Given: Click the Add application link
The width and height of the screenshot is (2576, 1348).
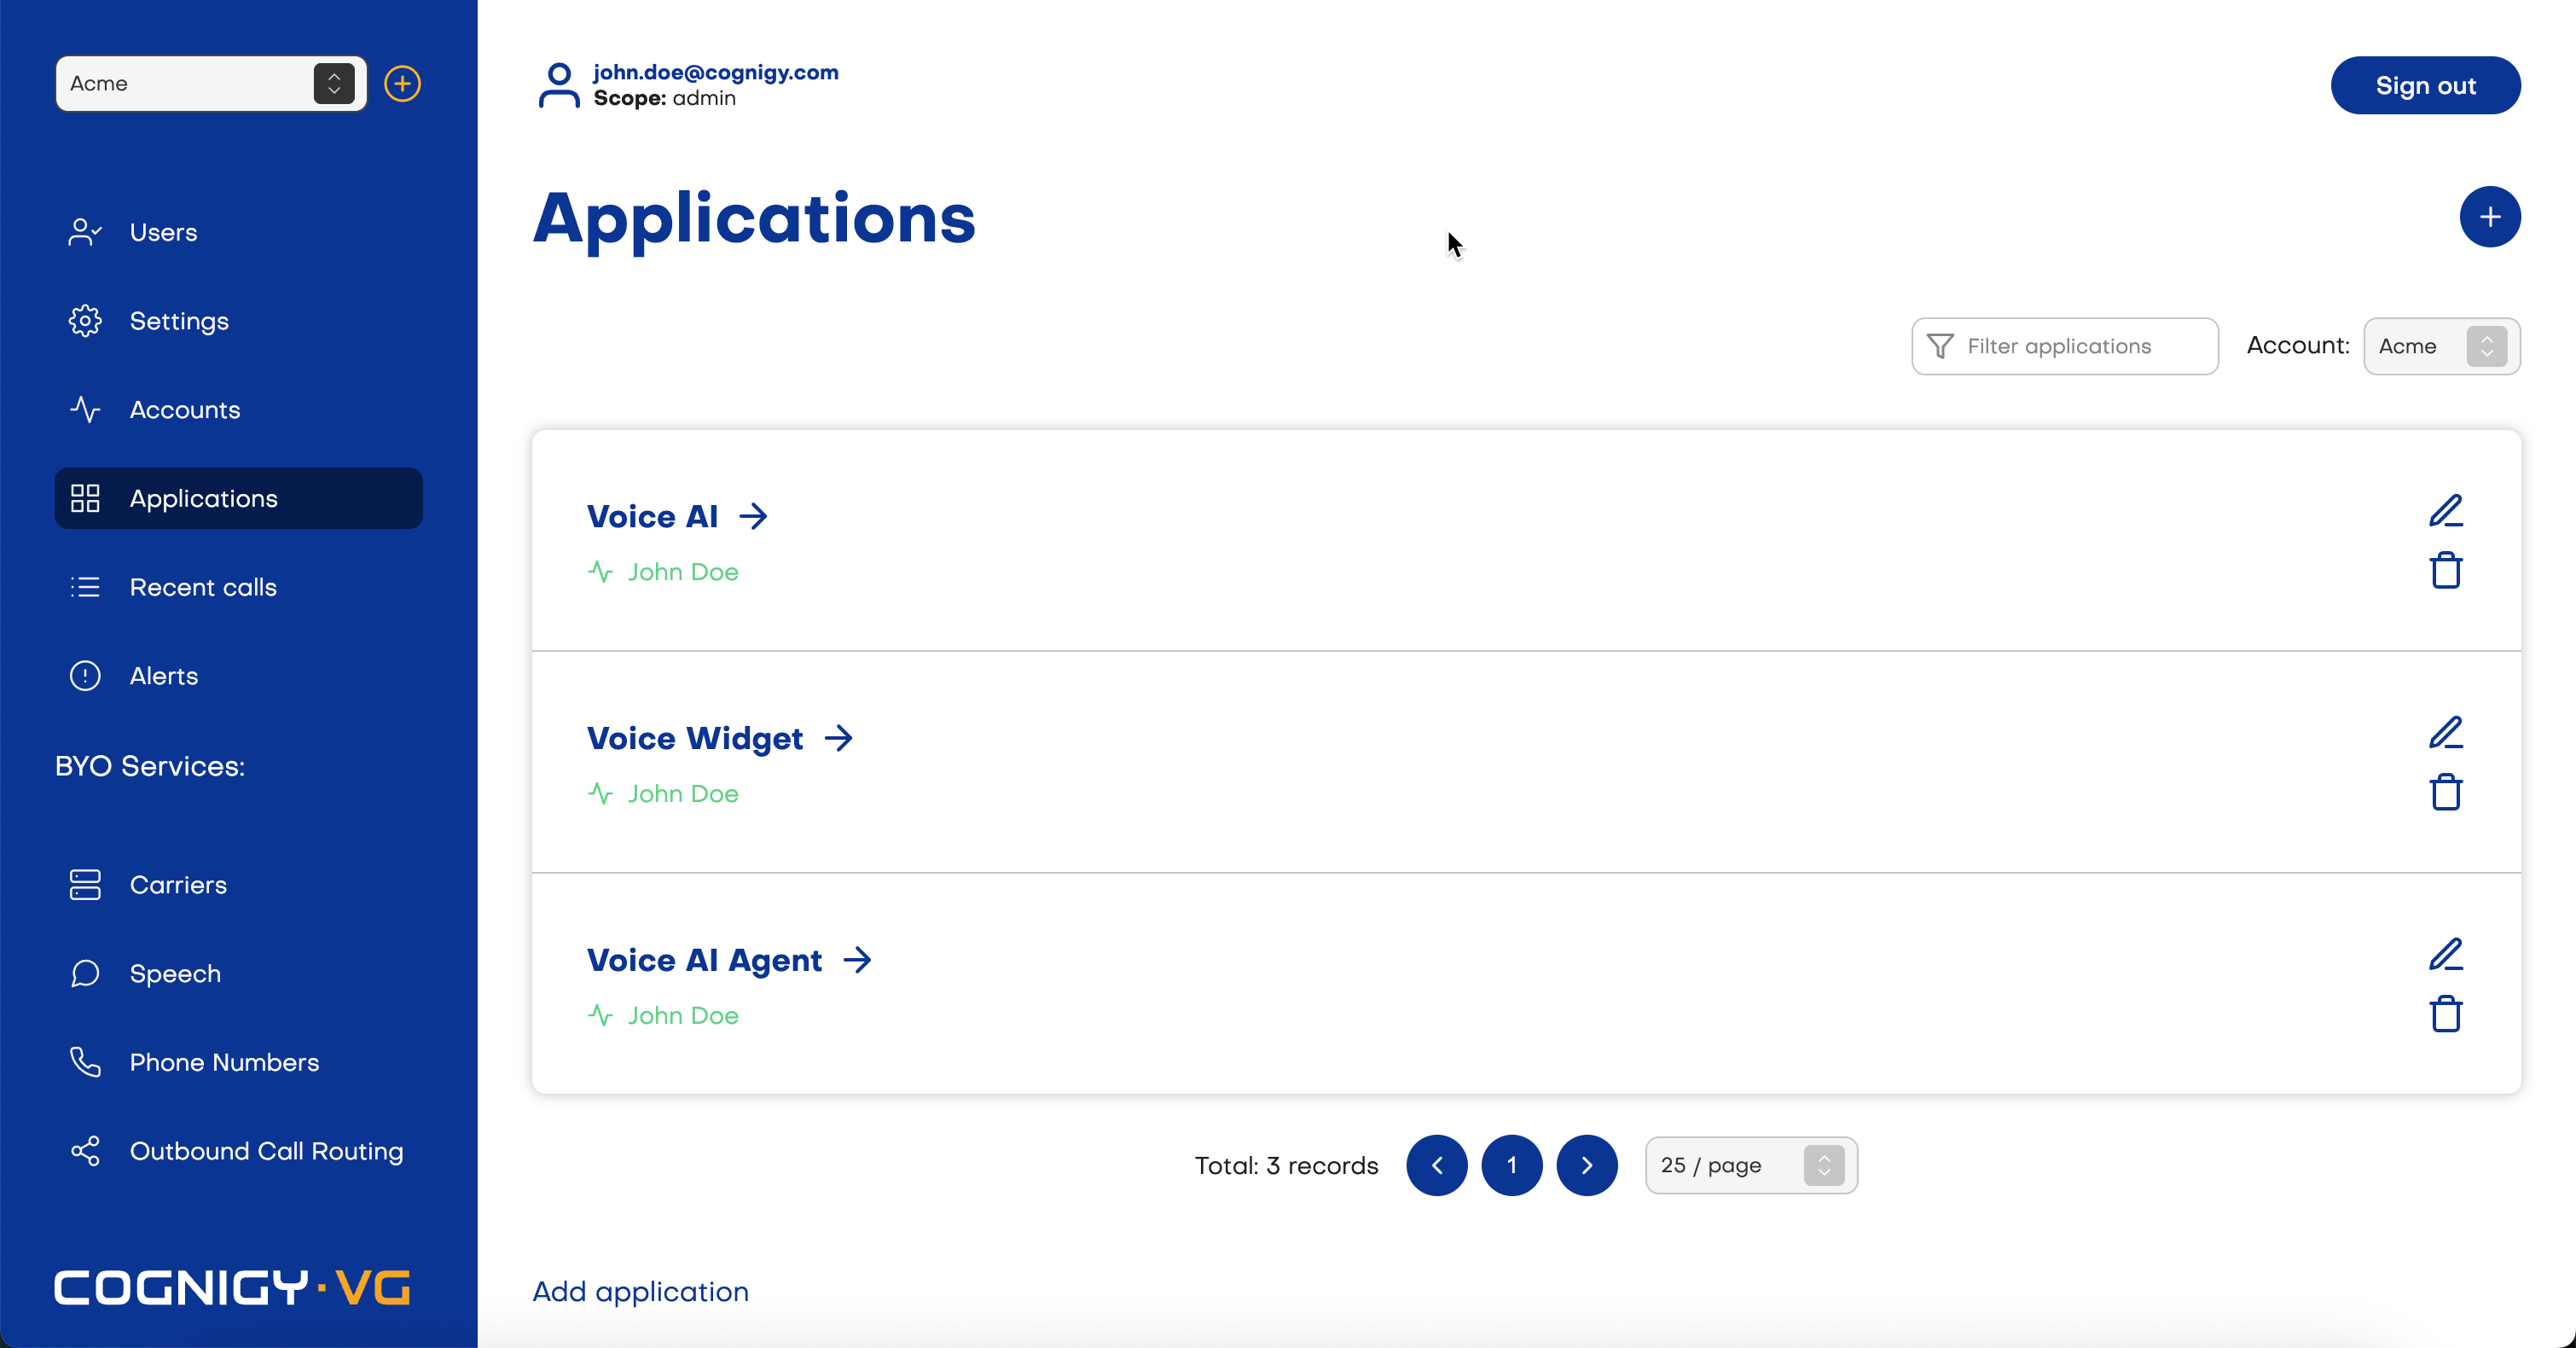Looking at the screenshot, I should click(640, 1292).
